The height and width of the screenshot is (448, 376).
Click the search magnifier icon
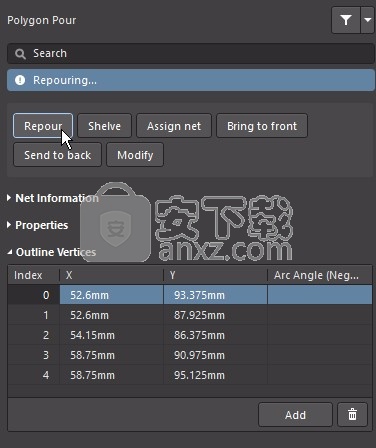pos(20,54)
